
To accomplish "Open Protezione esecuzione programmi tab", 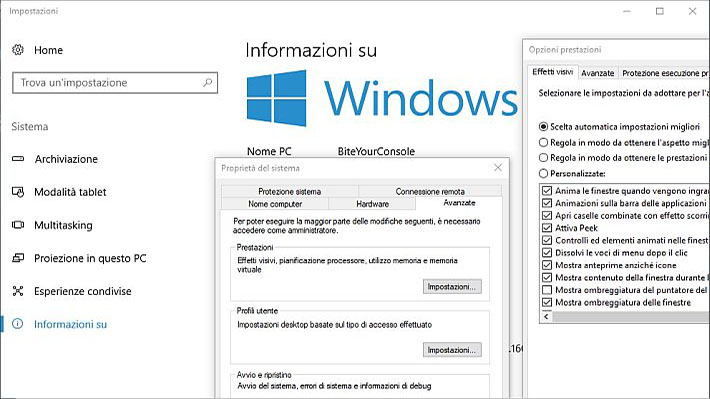I will coord(664,73).
